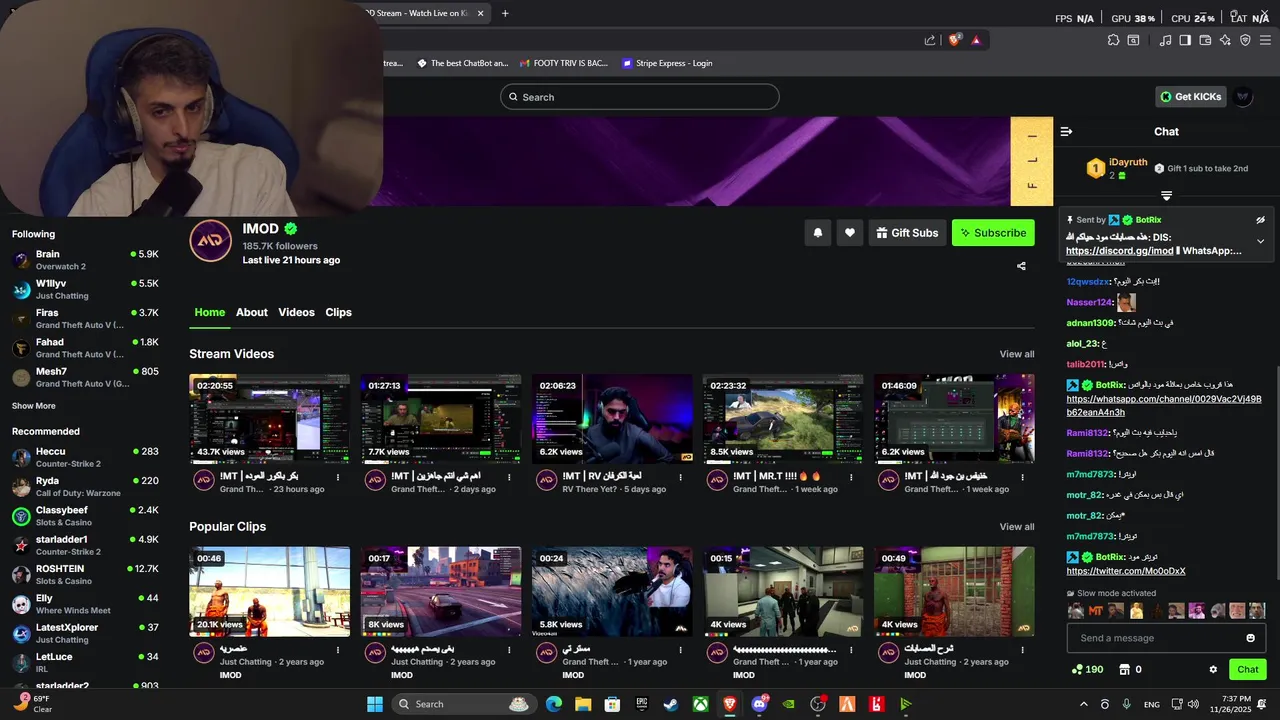Select the MT emote in chat quick bar

[x=1096, y=610]
